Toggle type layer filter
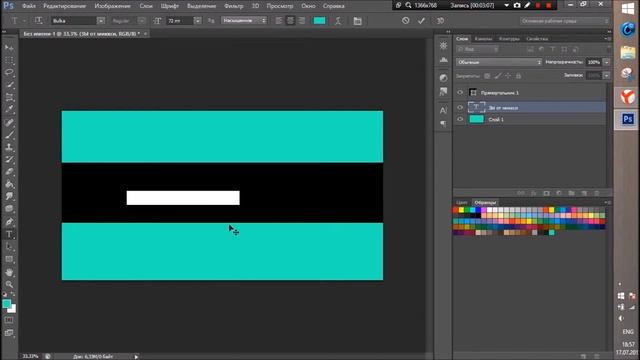640x360 pixels. click(x=553, y=49)
